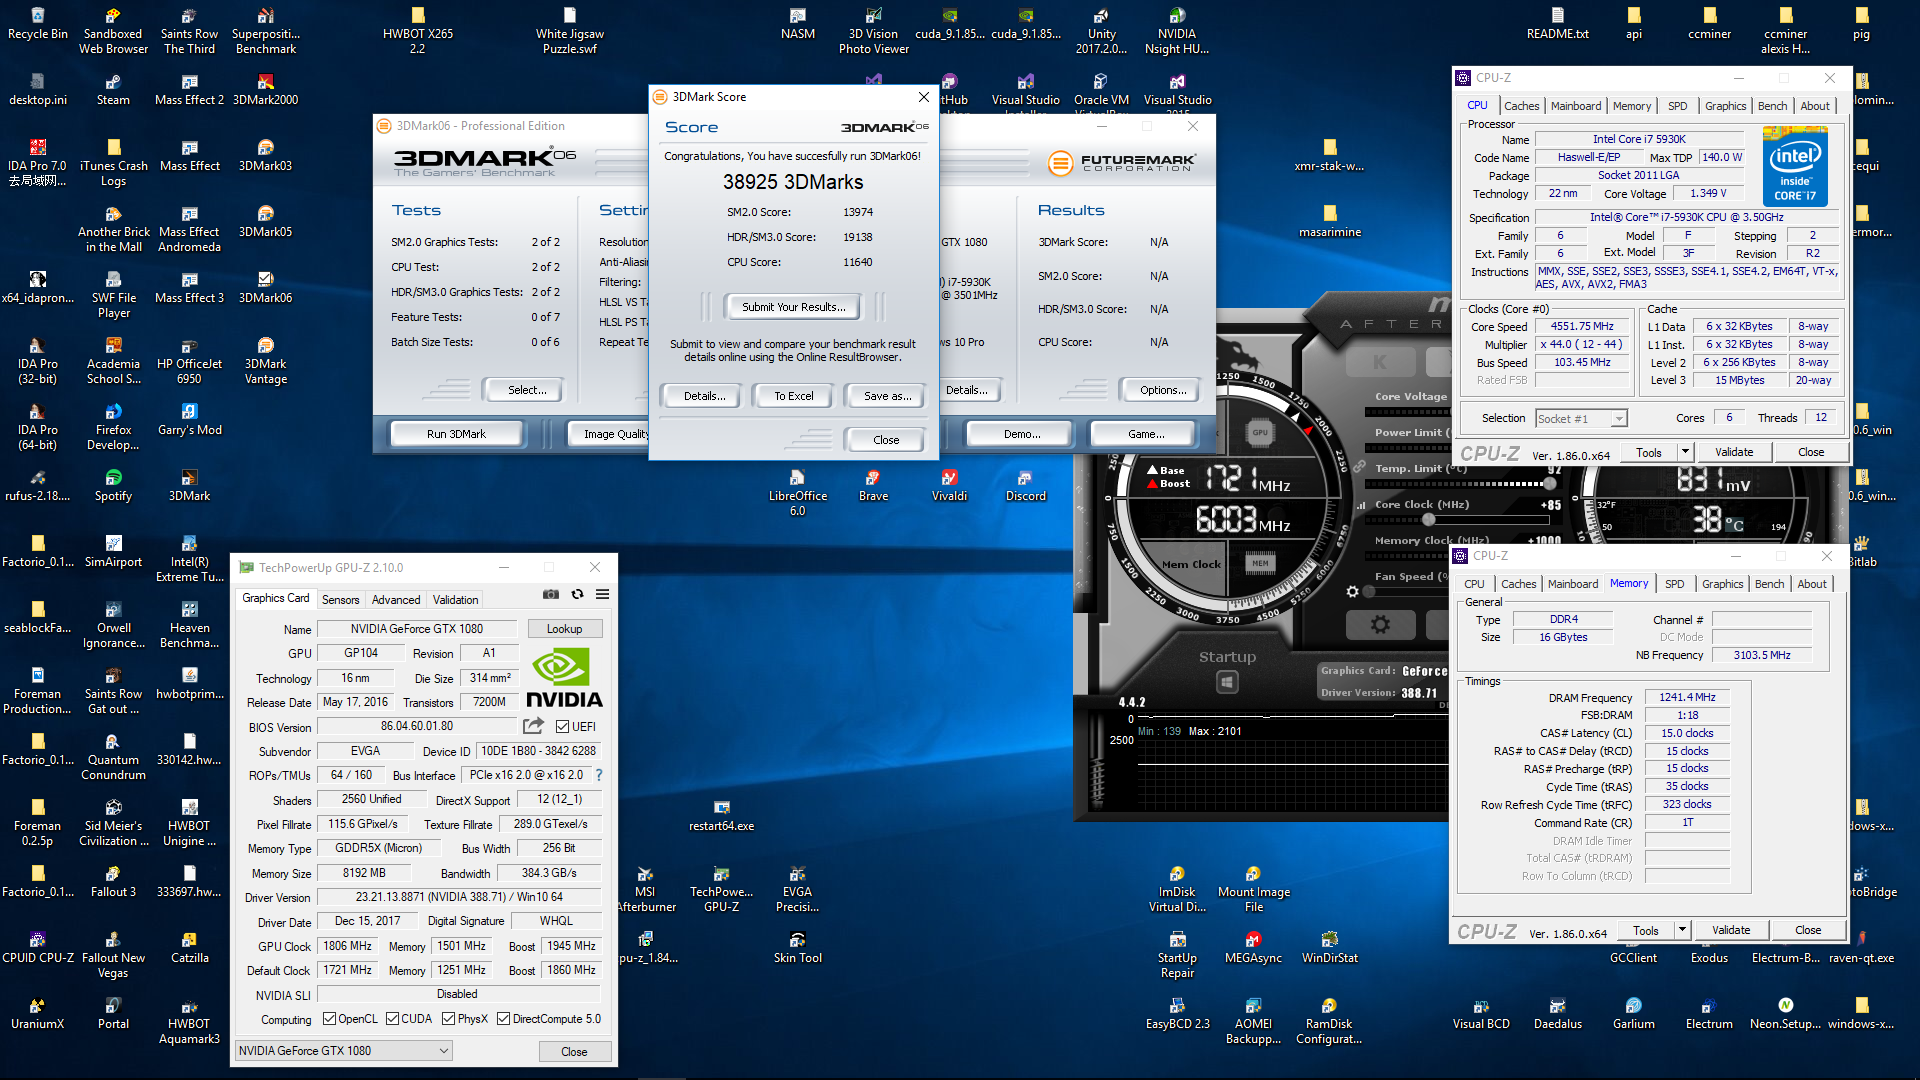
Task: Open the MSI Afterburner desktop shortcut
Action: pyautogui.click(x=645, y=889)
